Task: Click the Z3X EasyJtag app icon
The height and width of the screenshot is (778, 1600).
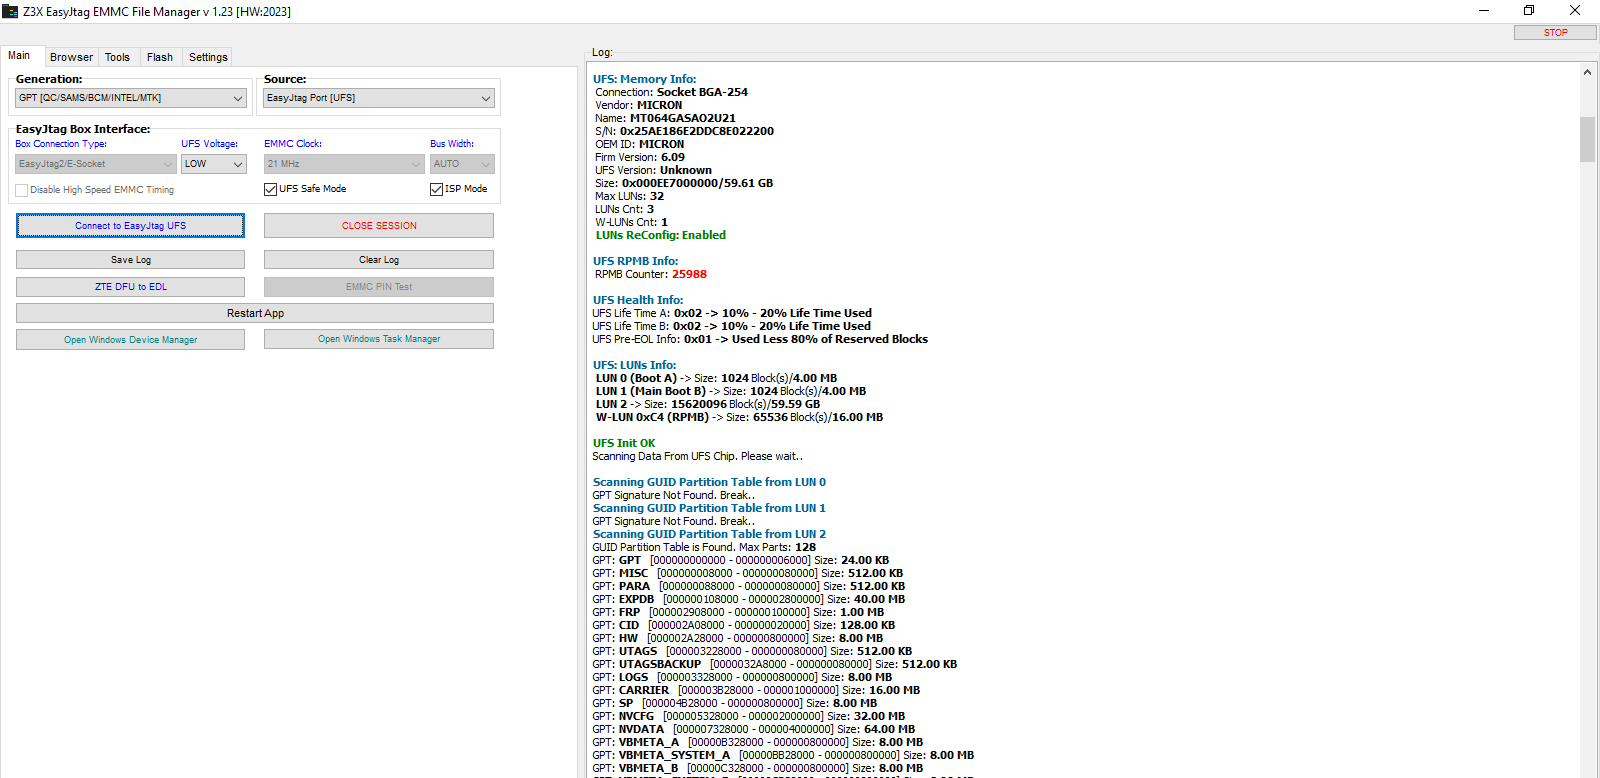Action: coord(10,11)
